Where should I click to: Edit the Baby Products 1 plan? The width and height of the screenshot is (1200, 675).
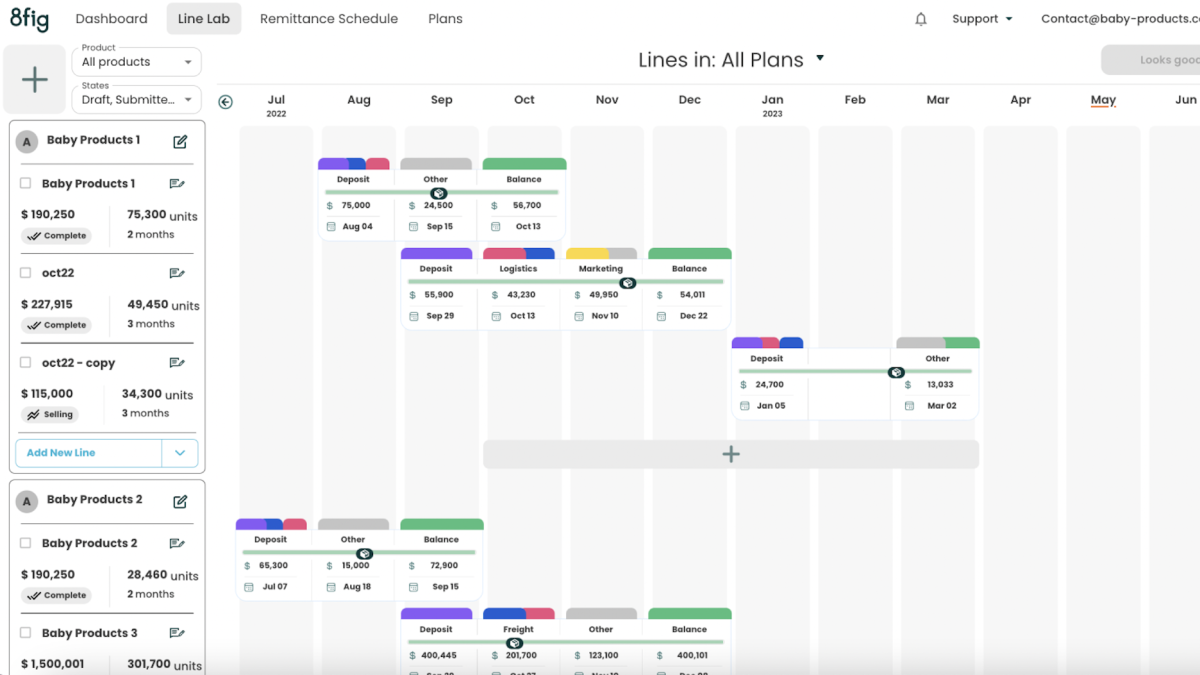click(180, 141)
